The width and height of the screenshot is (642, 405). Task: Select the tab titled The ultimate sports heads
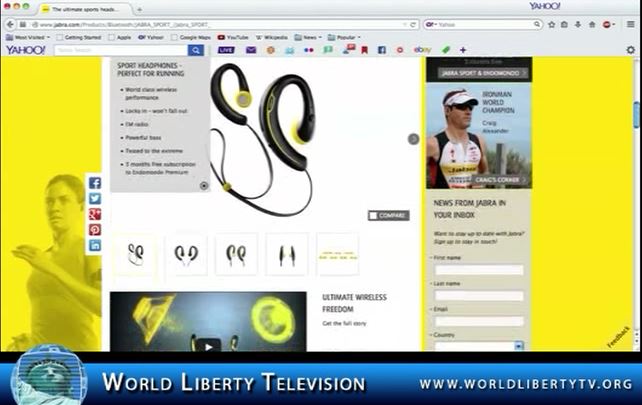tap(84, 9)
